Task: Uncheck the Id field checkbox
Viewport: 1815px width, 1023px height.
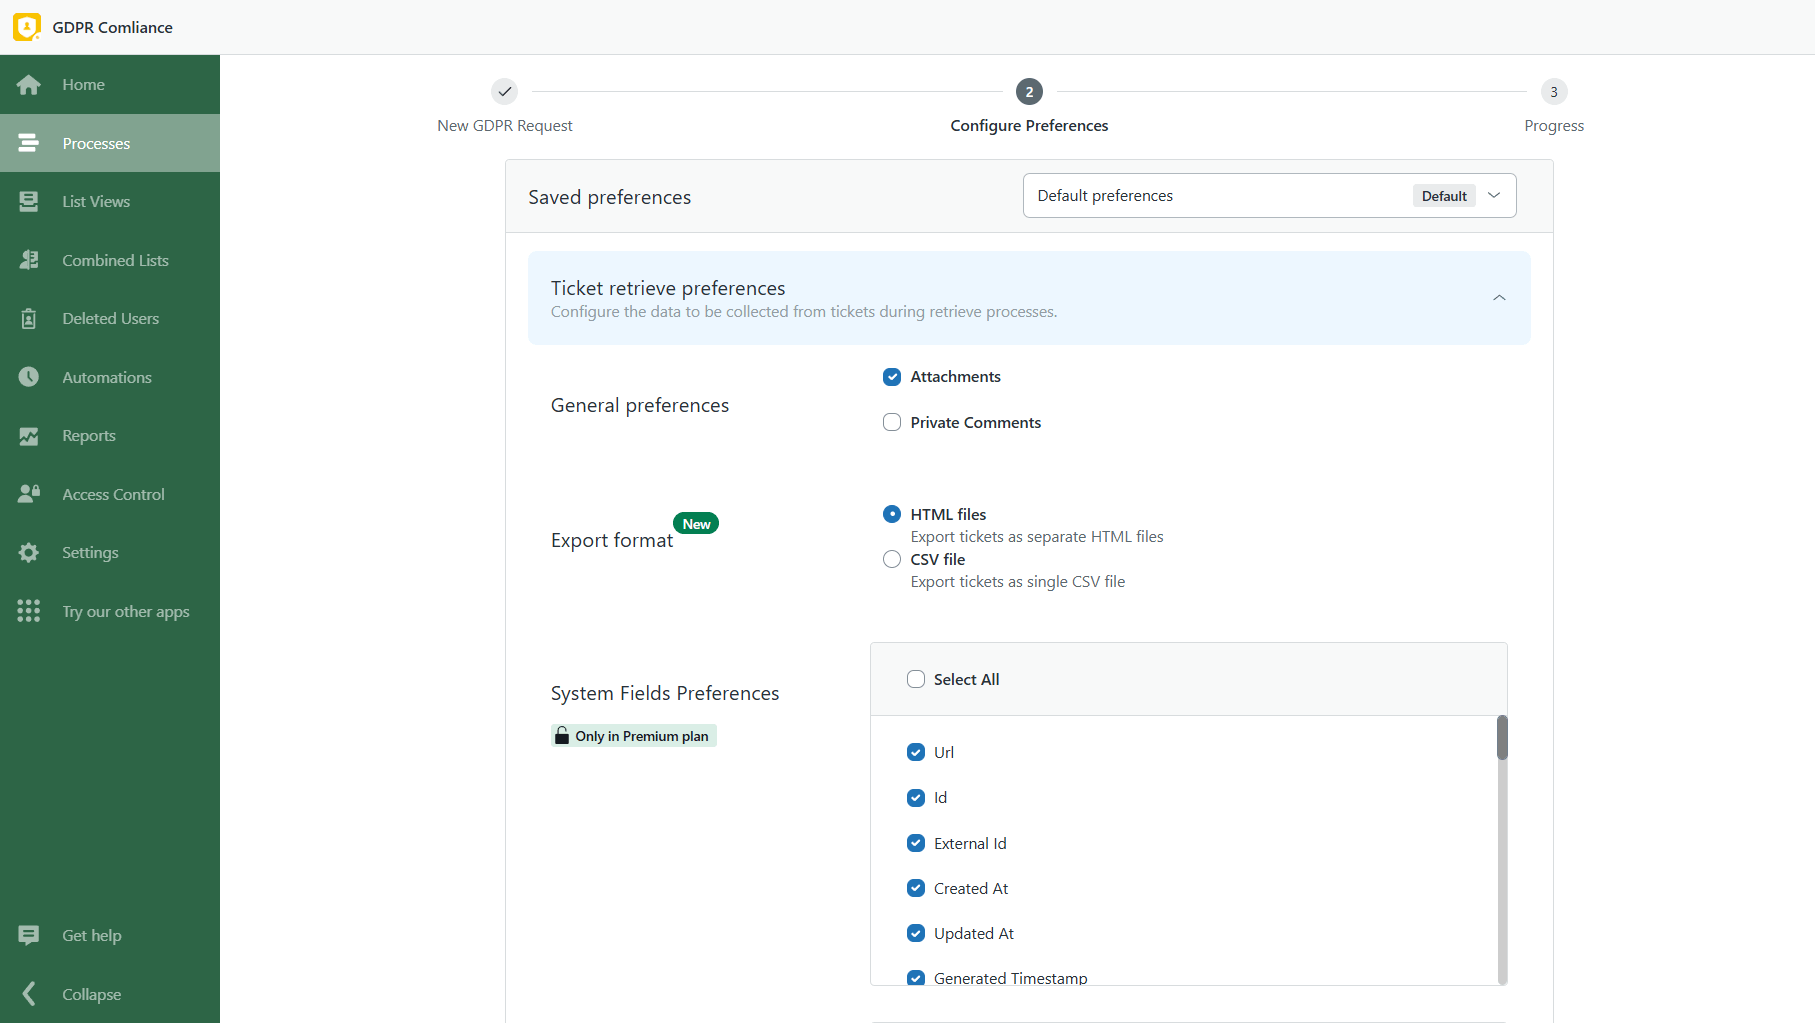Action: pyautogui.click(x=916, y=798)
